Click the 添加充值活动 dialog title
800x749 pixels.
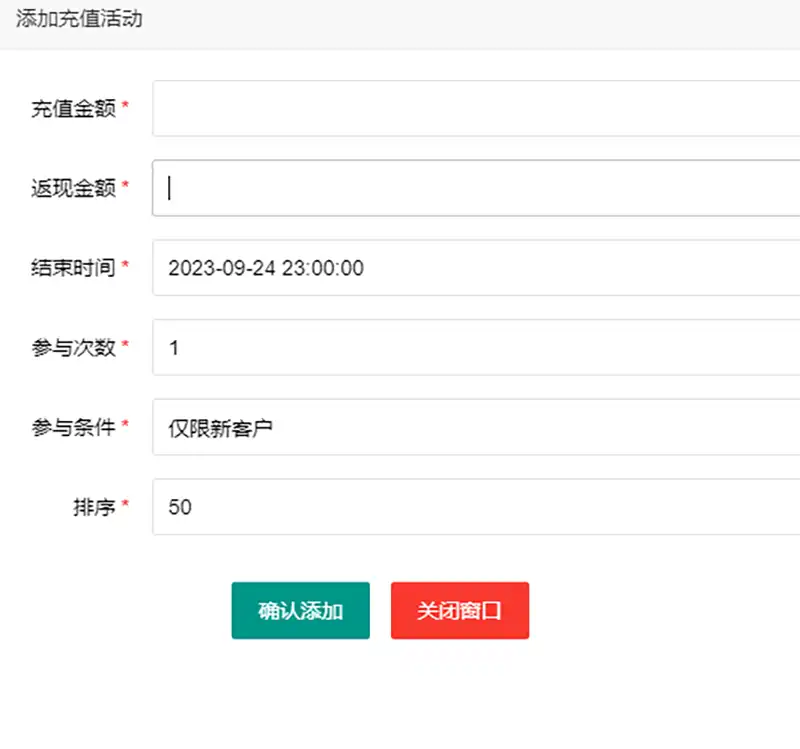click(78, 20)
